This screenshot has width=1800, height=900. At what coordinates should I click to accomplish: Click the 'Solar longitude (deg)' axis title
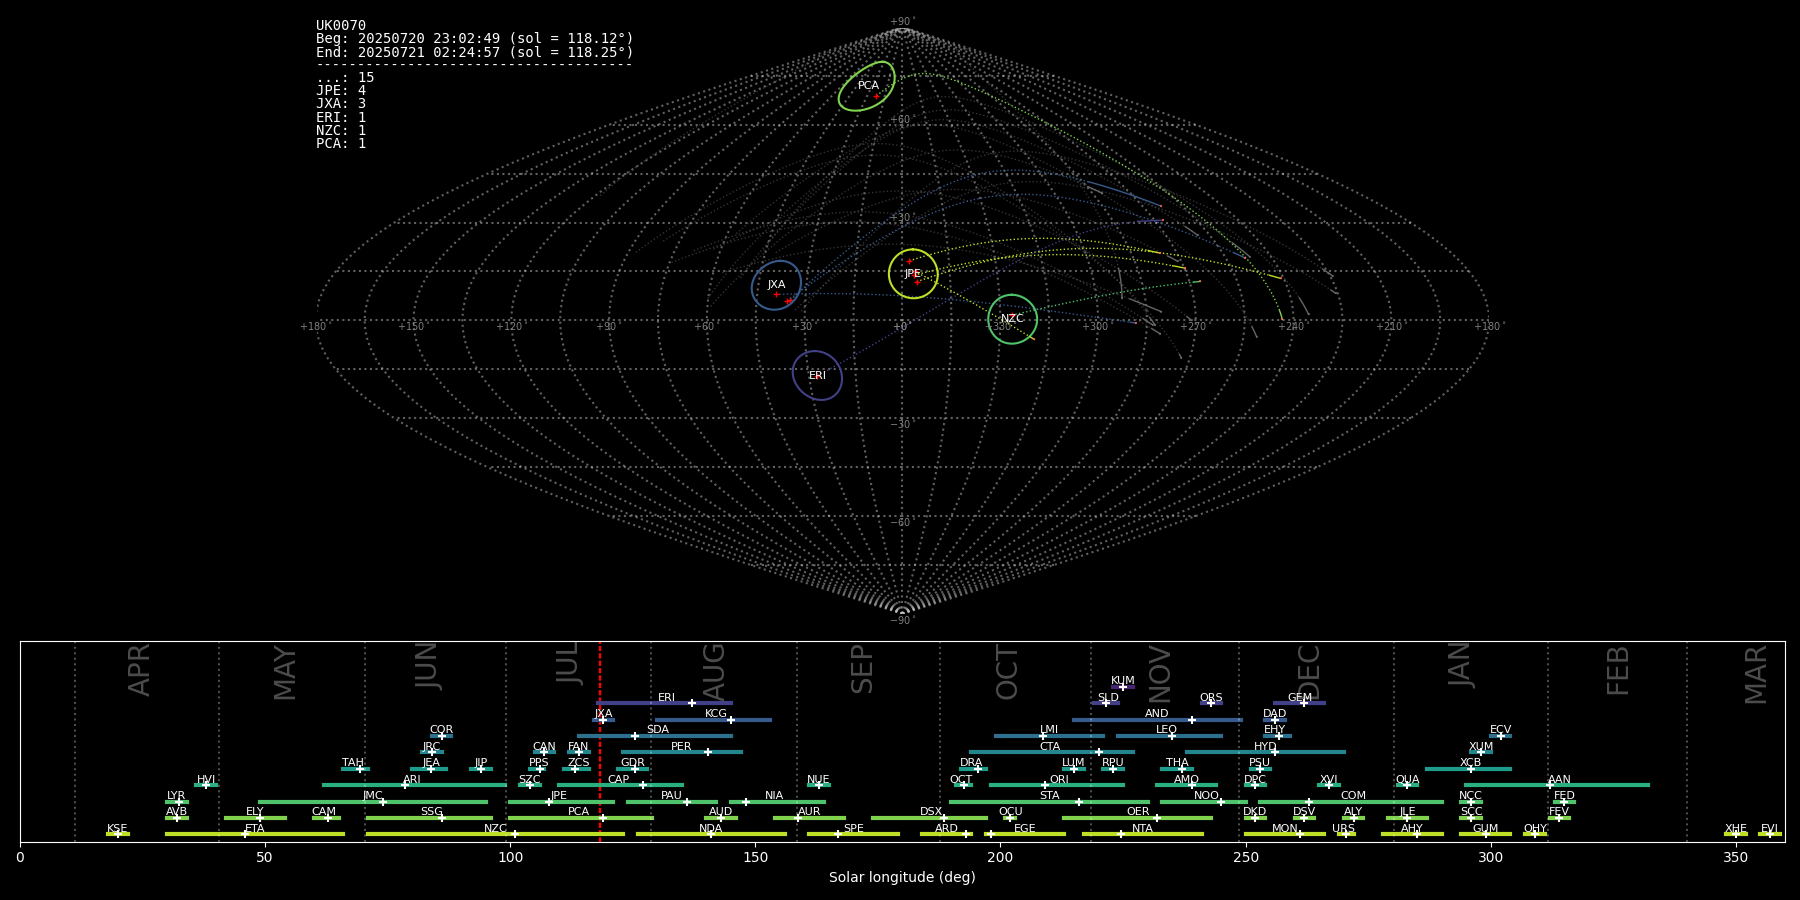pos(902,877)
